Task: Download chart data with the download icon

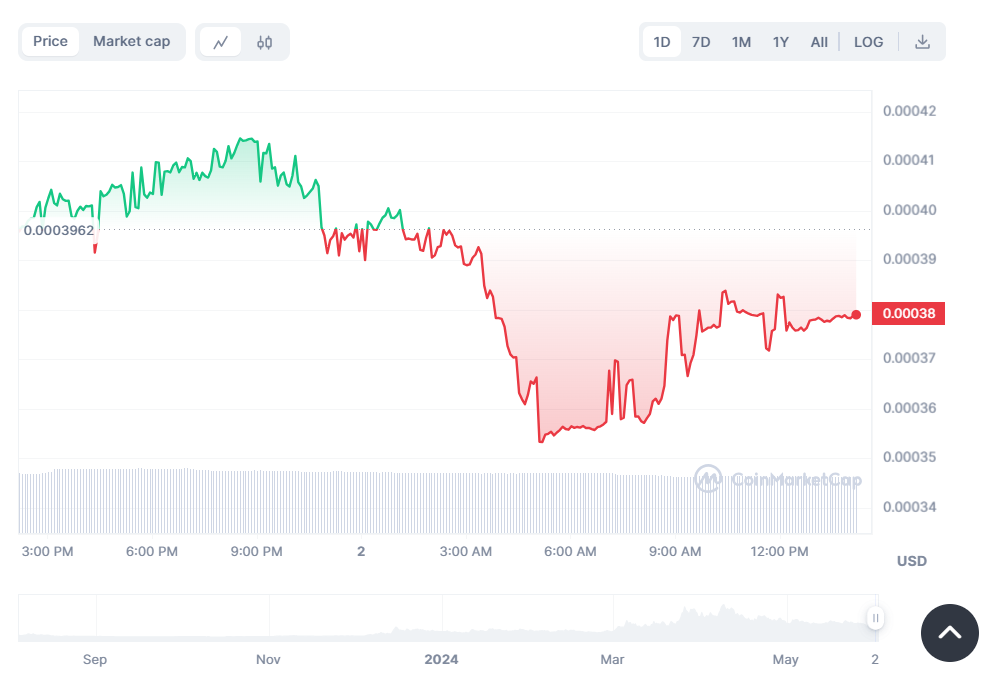Action: (x=922, y=42)
